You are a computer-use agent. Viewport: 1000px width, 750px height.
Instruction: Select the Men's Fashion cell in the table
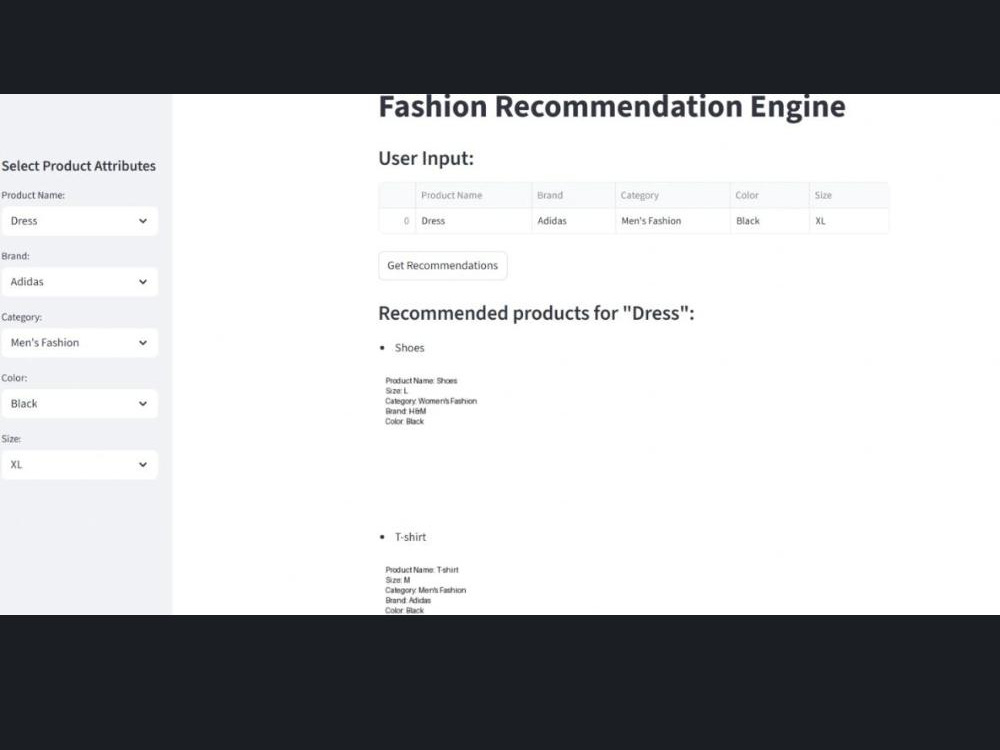(x=673, y=221)
